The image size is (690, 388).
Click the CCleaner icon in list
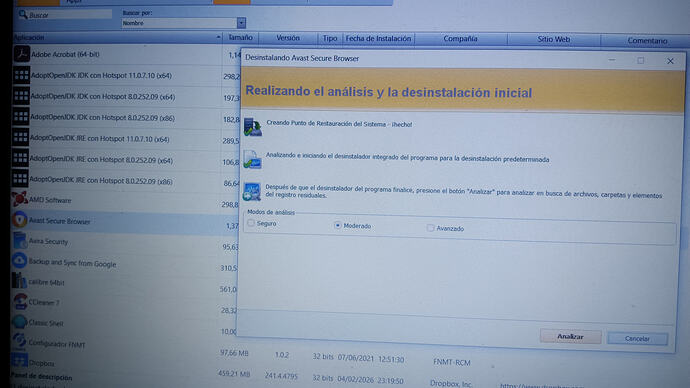coord(19,301)
